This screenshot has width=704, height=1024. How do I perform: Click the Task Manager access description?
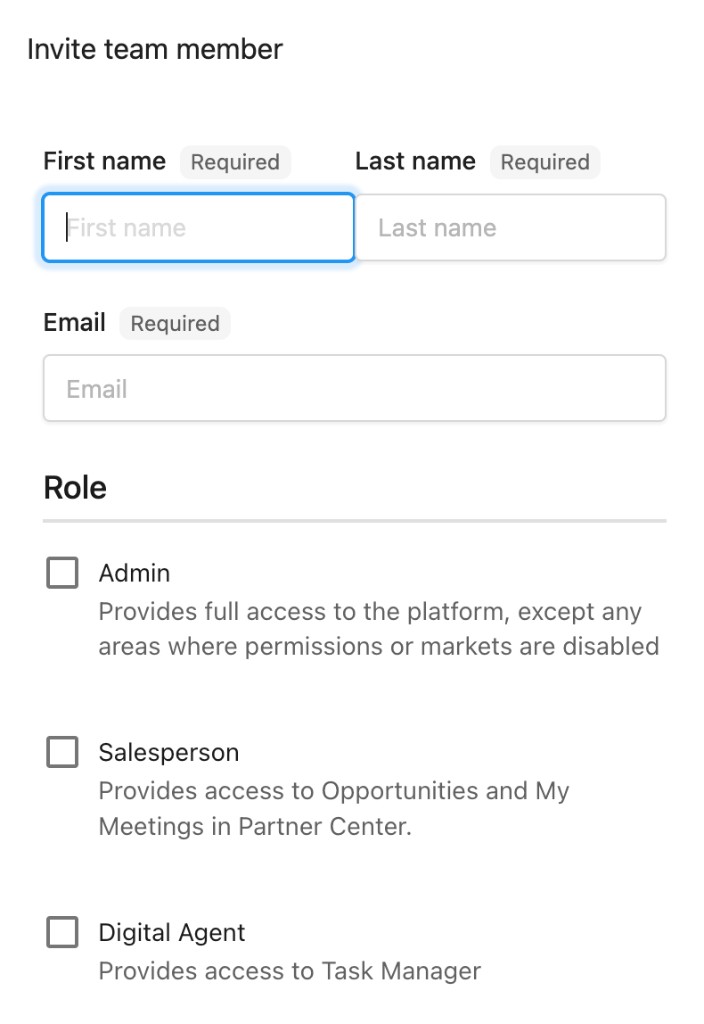[x=289, y=971]
